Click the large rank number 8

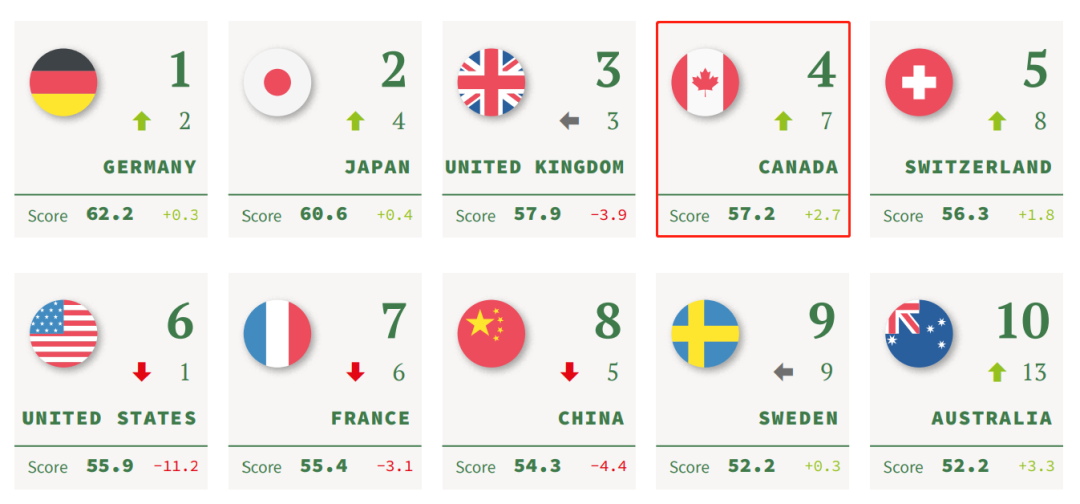coord(608,321)
